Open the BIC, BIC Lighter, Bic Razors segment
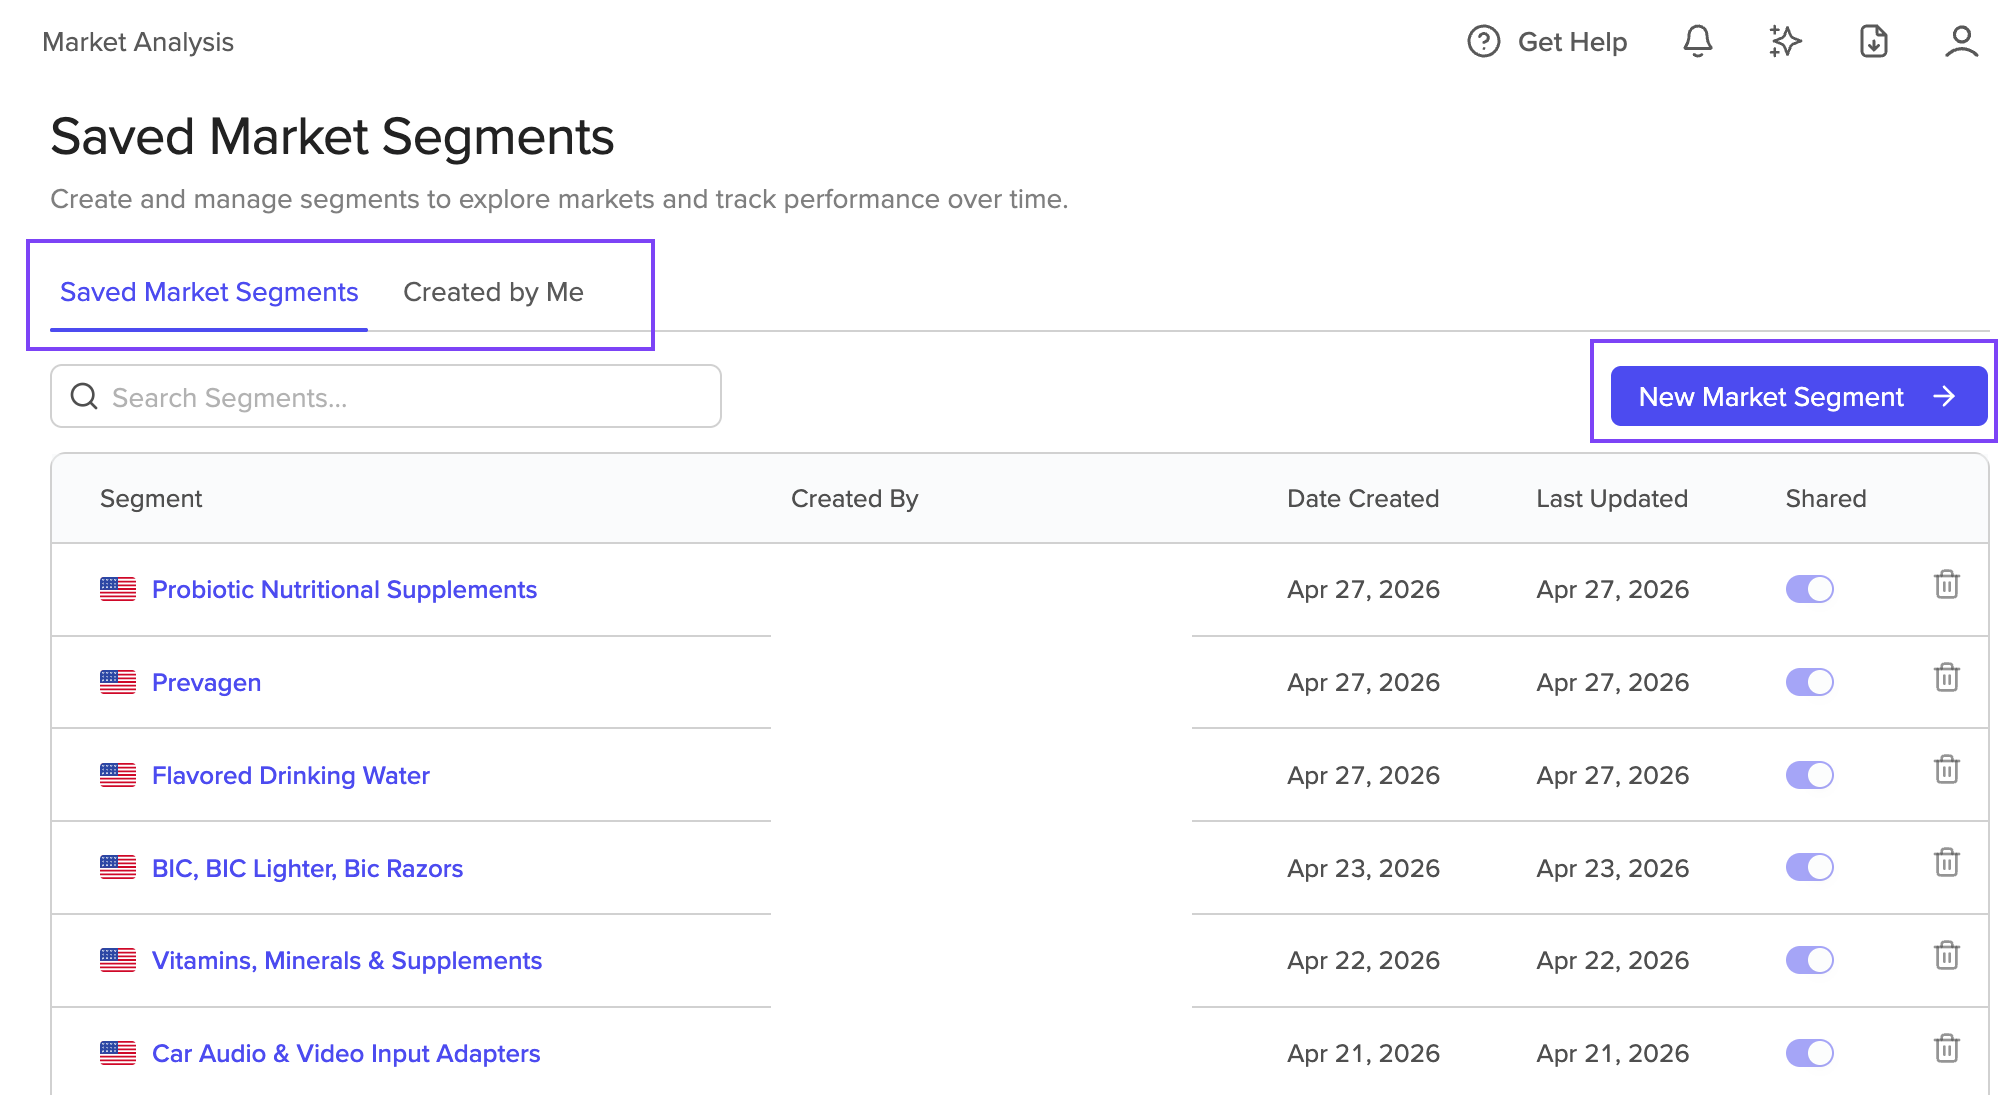The height and width of the screenshot is (1095, 2009). [307, 868]
